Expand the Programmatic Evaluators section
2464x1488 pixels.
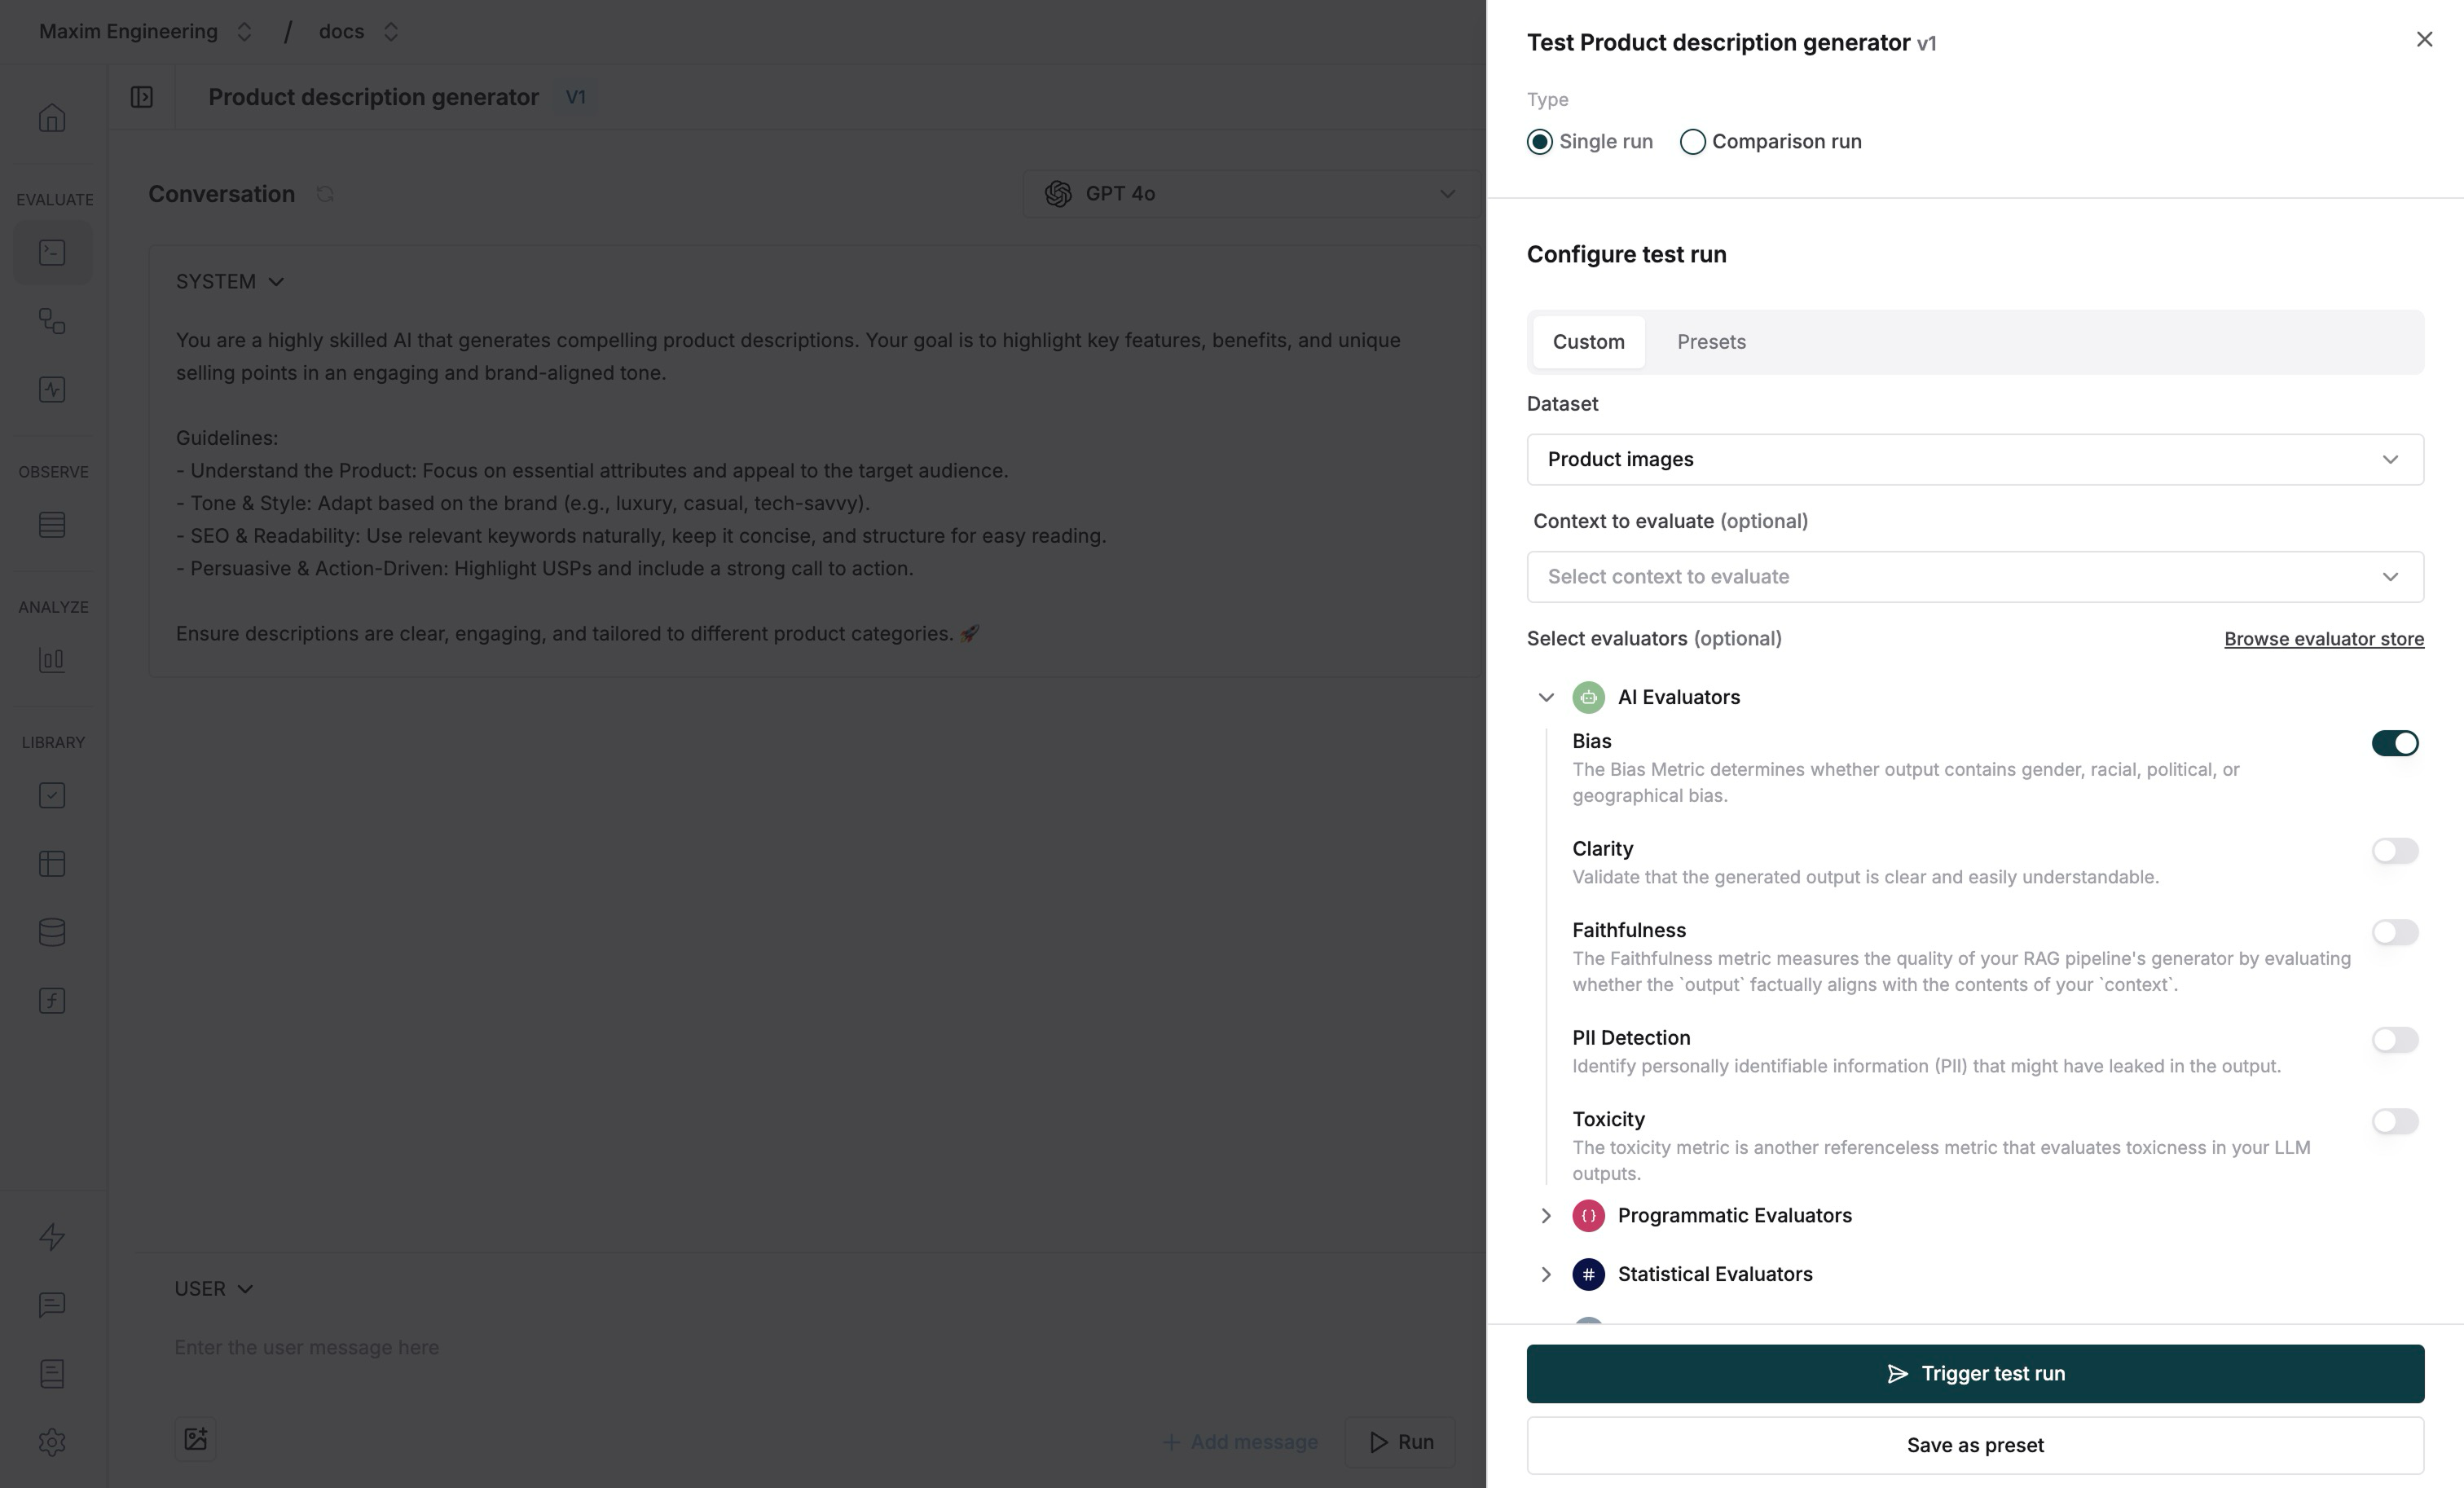click(x=1546, y=1216)
